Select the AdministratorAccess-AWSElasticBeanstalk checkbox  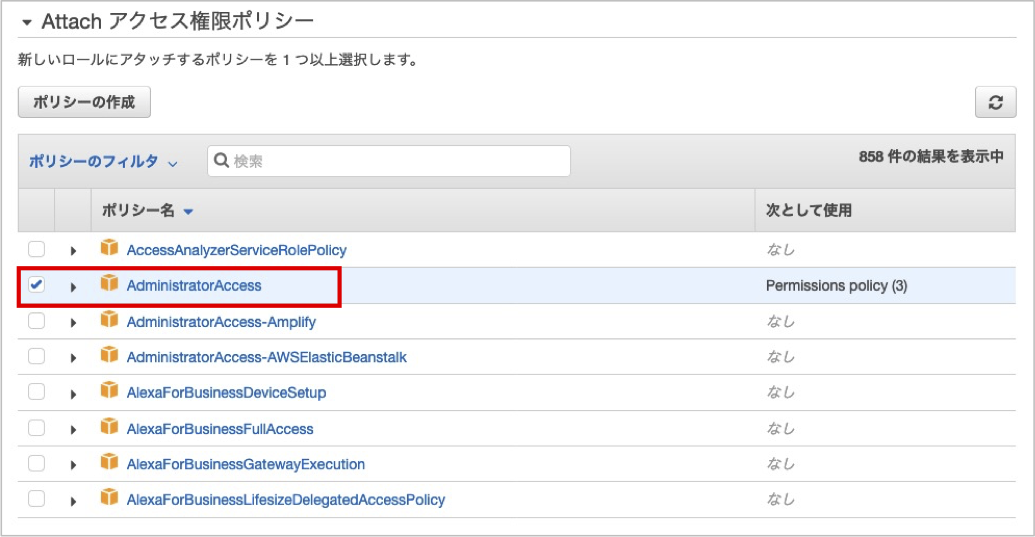[36, 356]
